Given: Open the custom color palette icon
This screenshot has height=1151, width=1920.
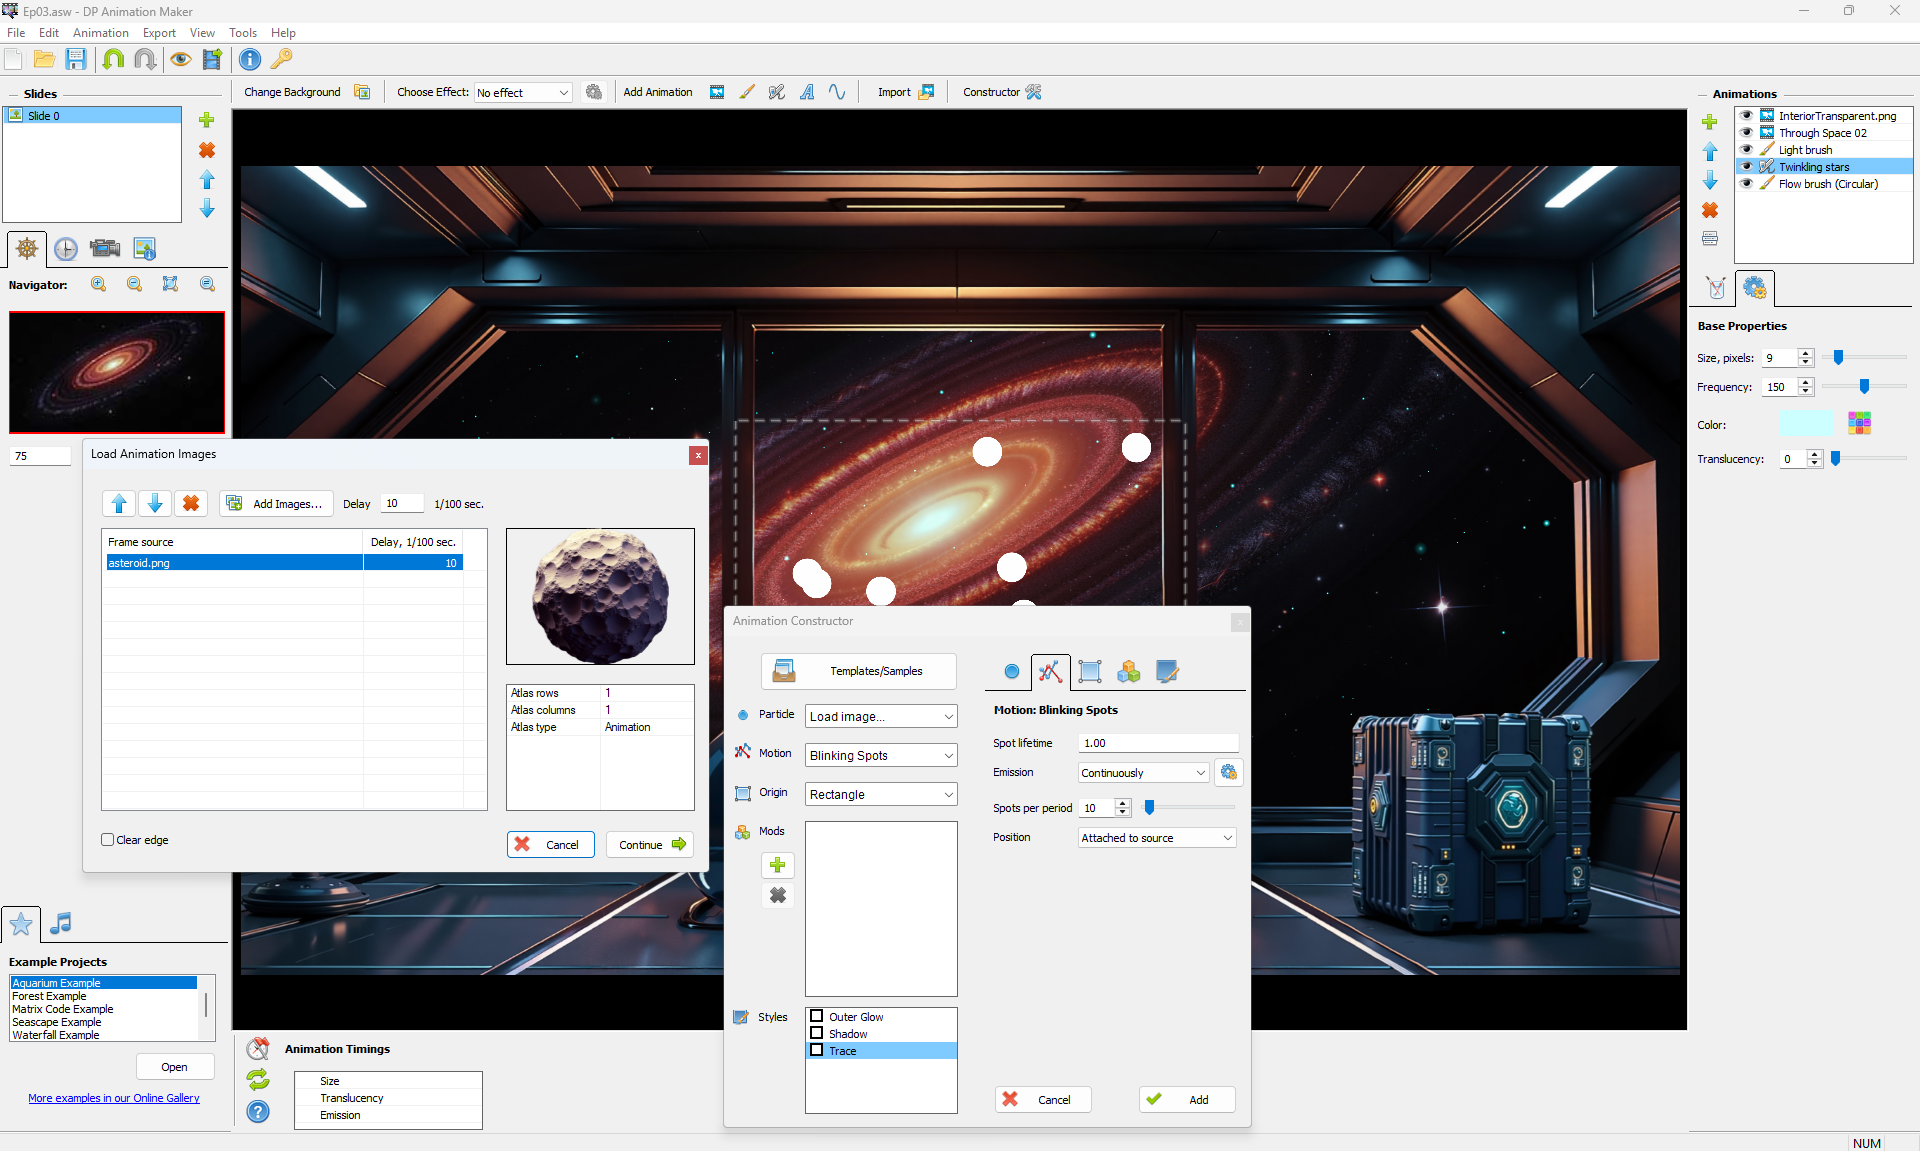Looking at the screenshot, I should click(x=1859, y=423).
